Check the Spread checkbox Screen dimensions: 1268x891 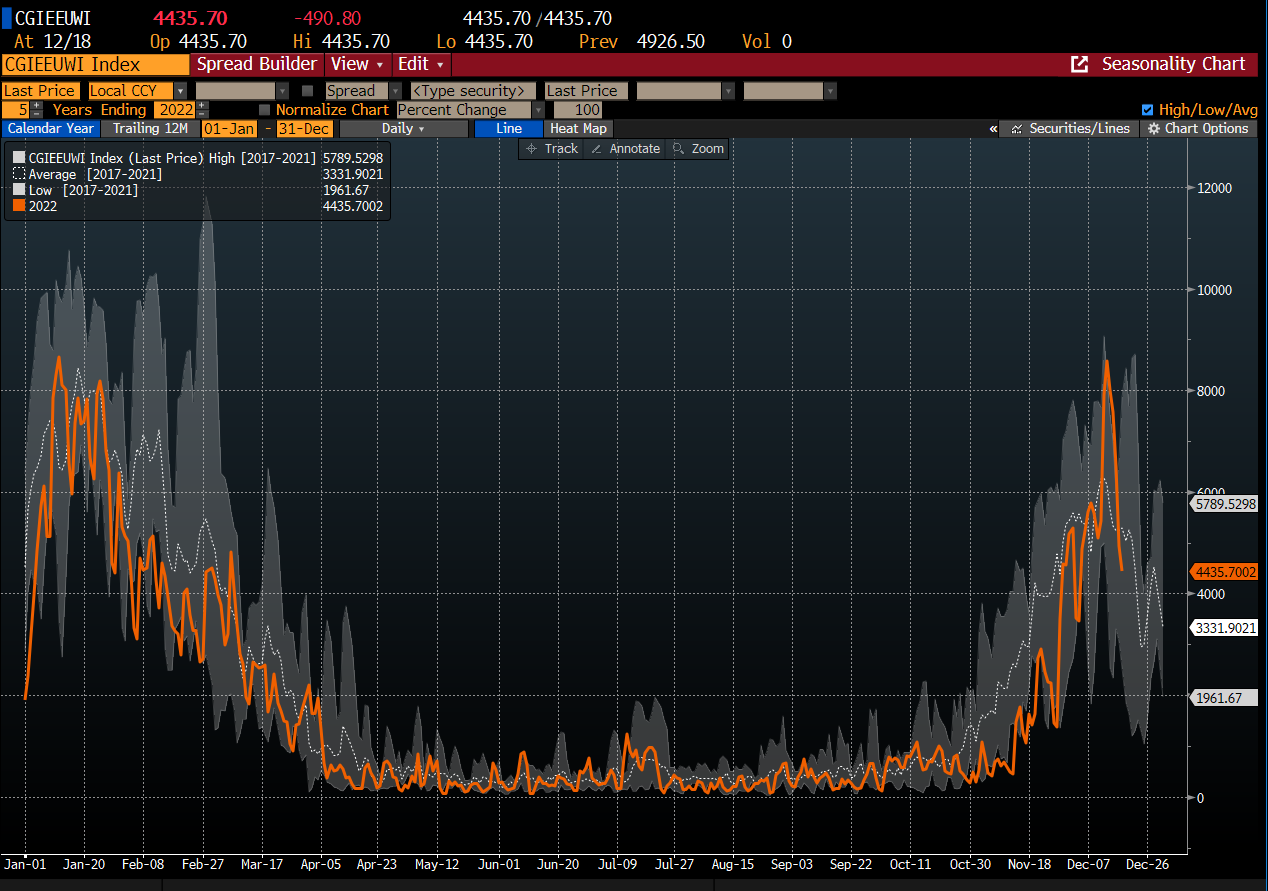(308, 91)
